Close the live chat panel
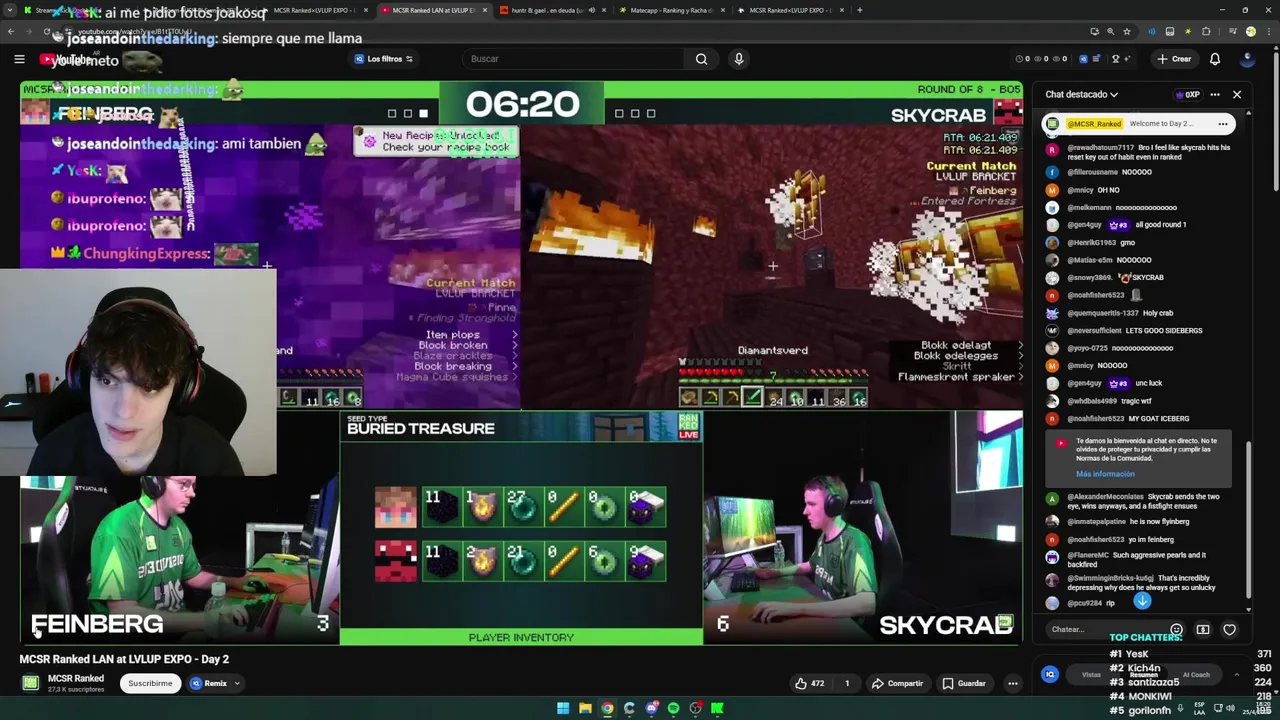 coord(1237,95)
